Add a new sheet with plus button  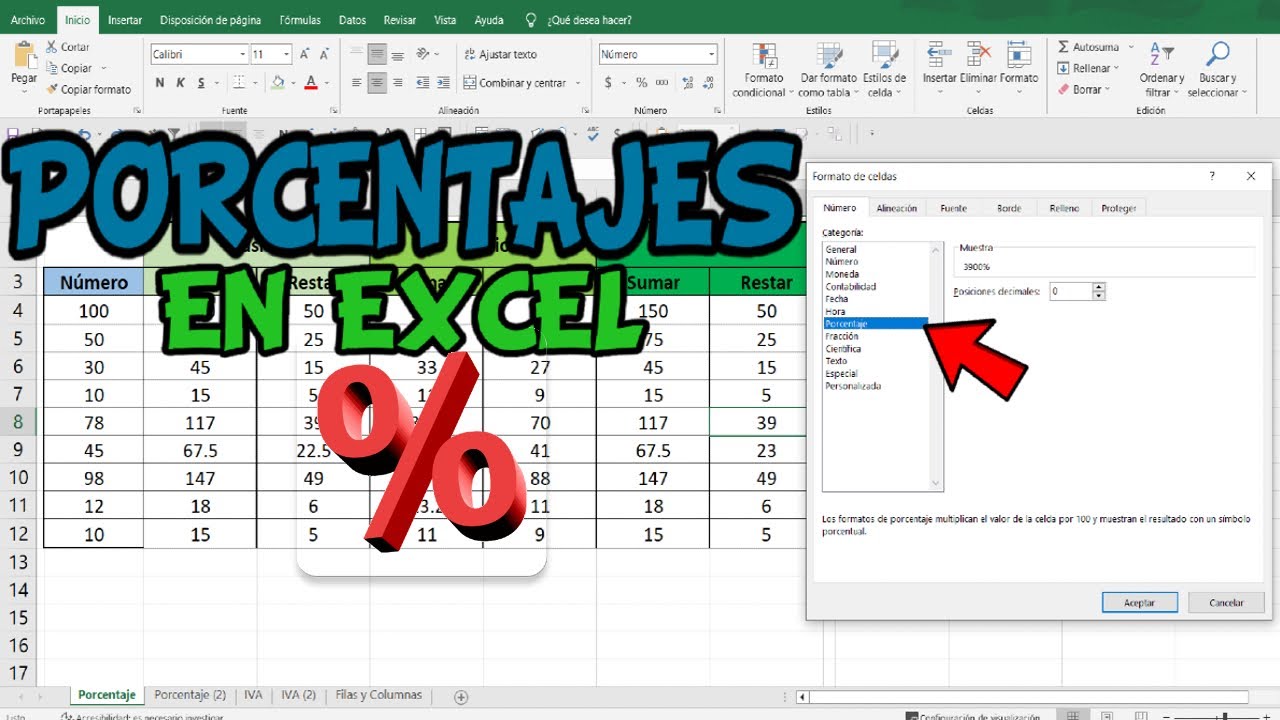pyautogui.click(x=461, y=696)
